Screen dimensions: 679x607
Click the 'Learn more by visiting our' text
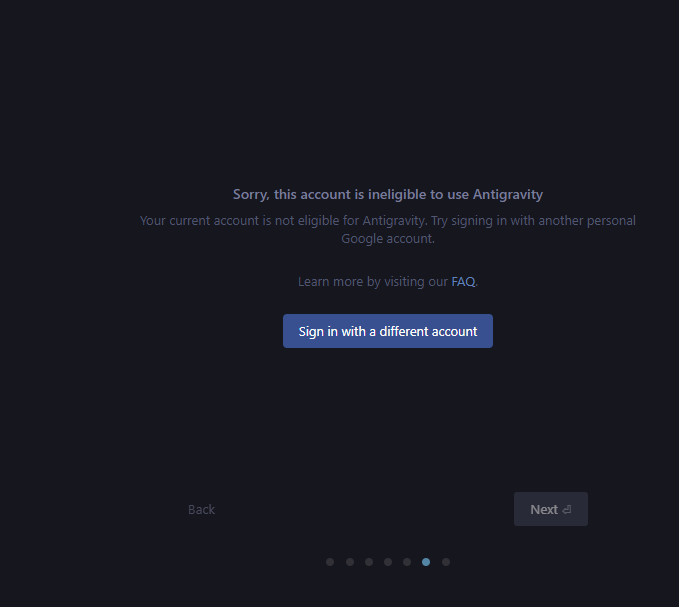(373, 282)
